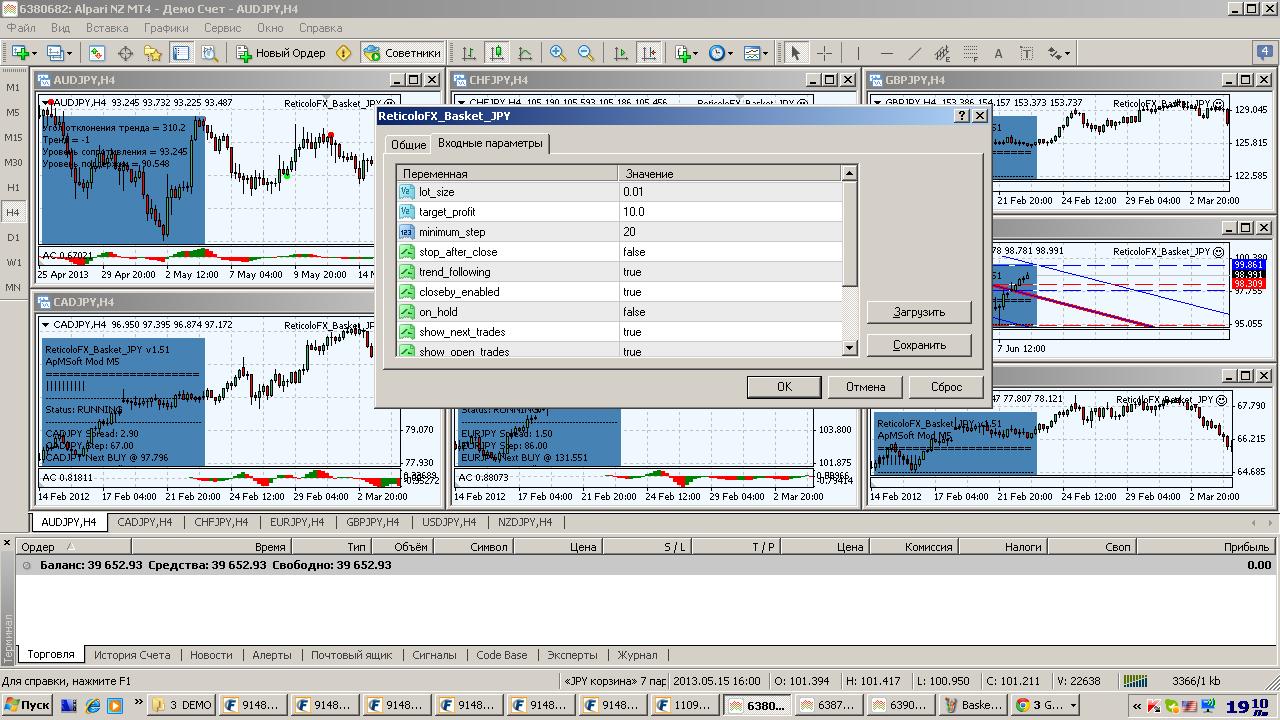The height and width of the screenshot is (720, 1280).
Task: Click the lot_size value 0.01
Action: point(730,192)
